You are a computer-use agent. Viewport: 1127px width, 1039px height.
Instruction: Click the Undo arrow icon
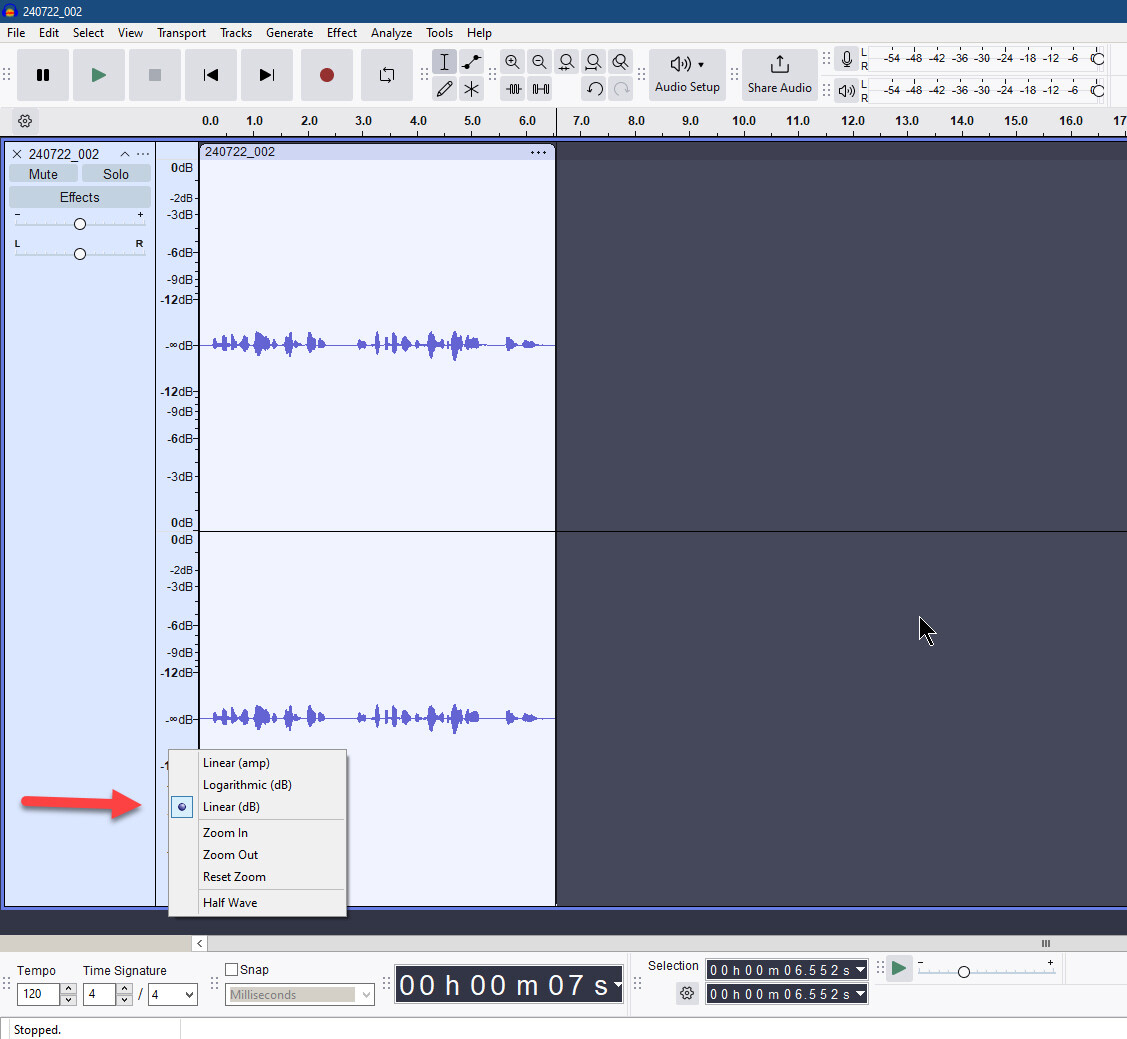(594, 89)
